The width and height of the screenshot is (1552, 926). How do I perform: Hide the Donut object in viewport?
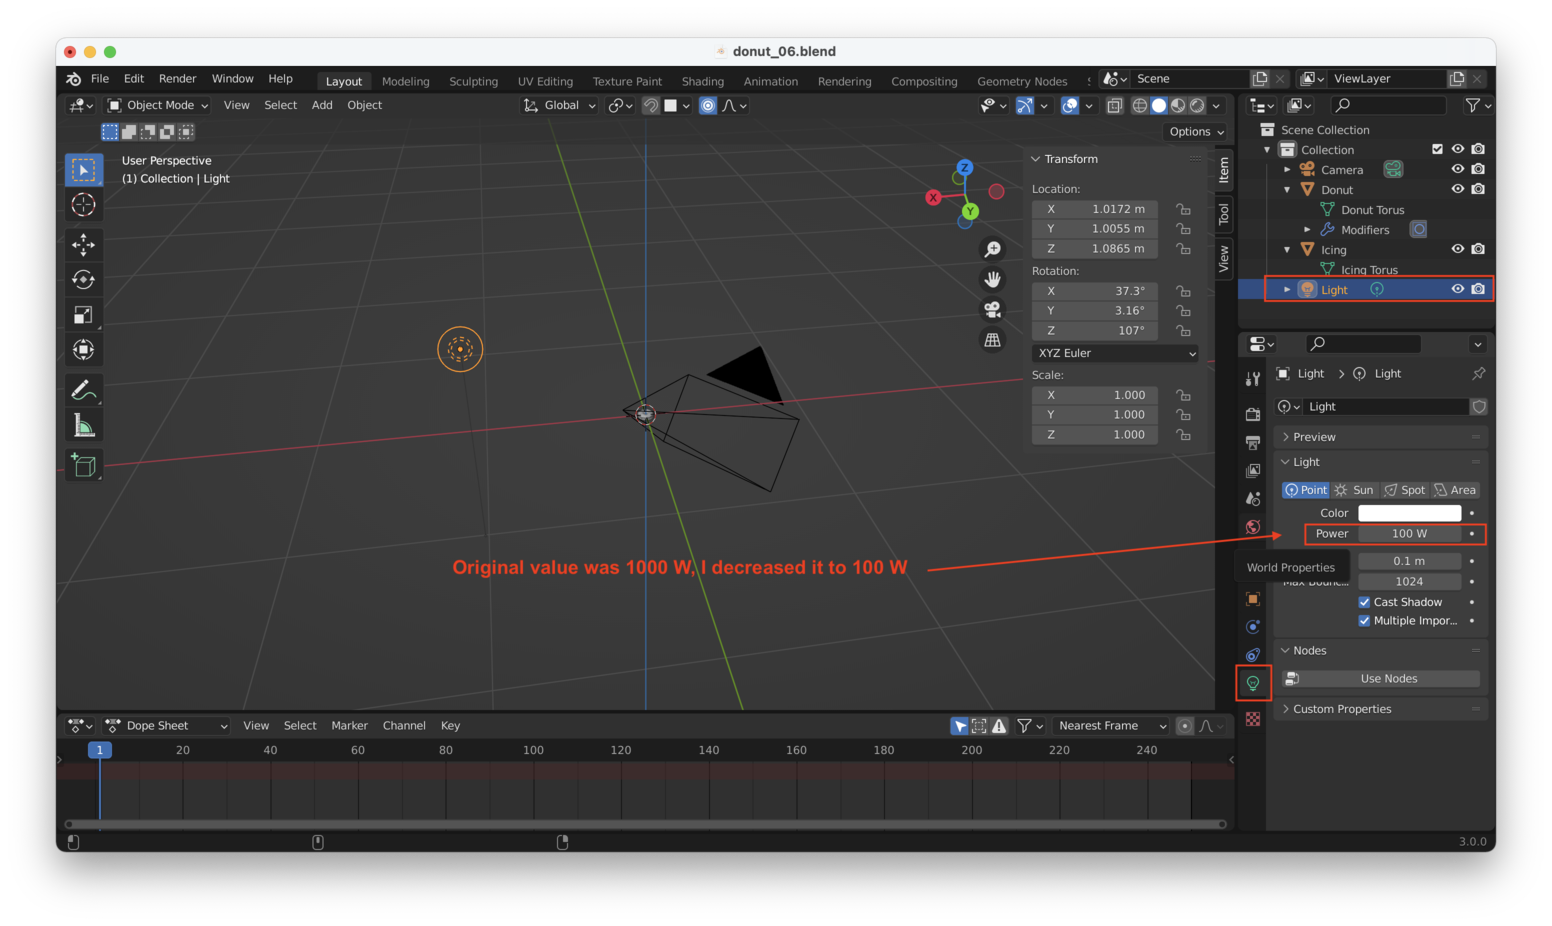pos(1457,189)
